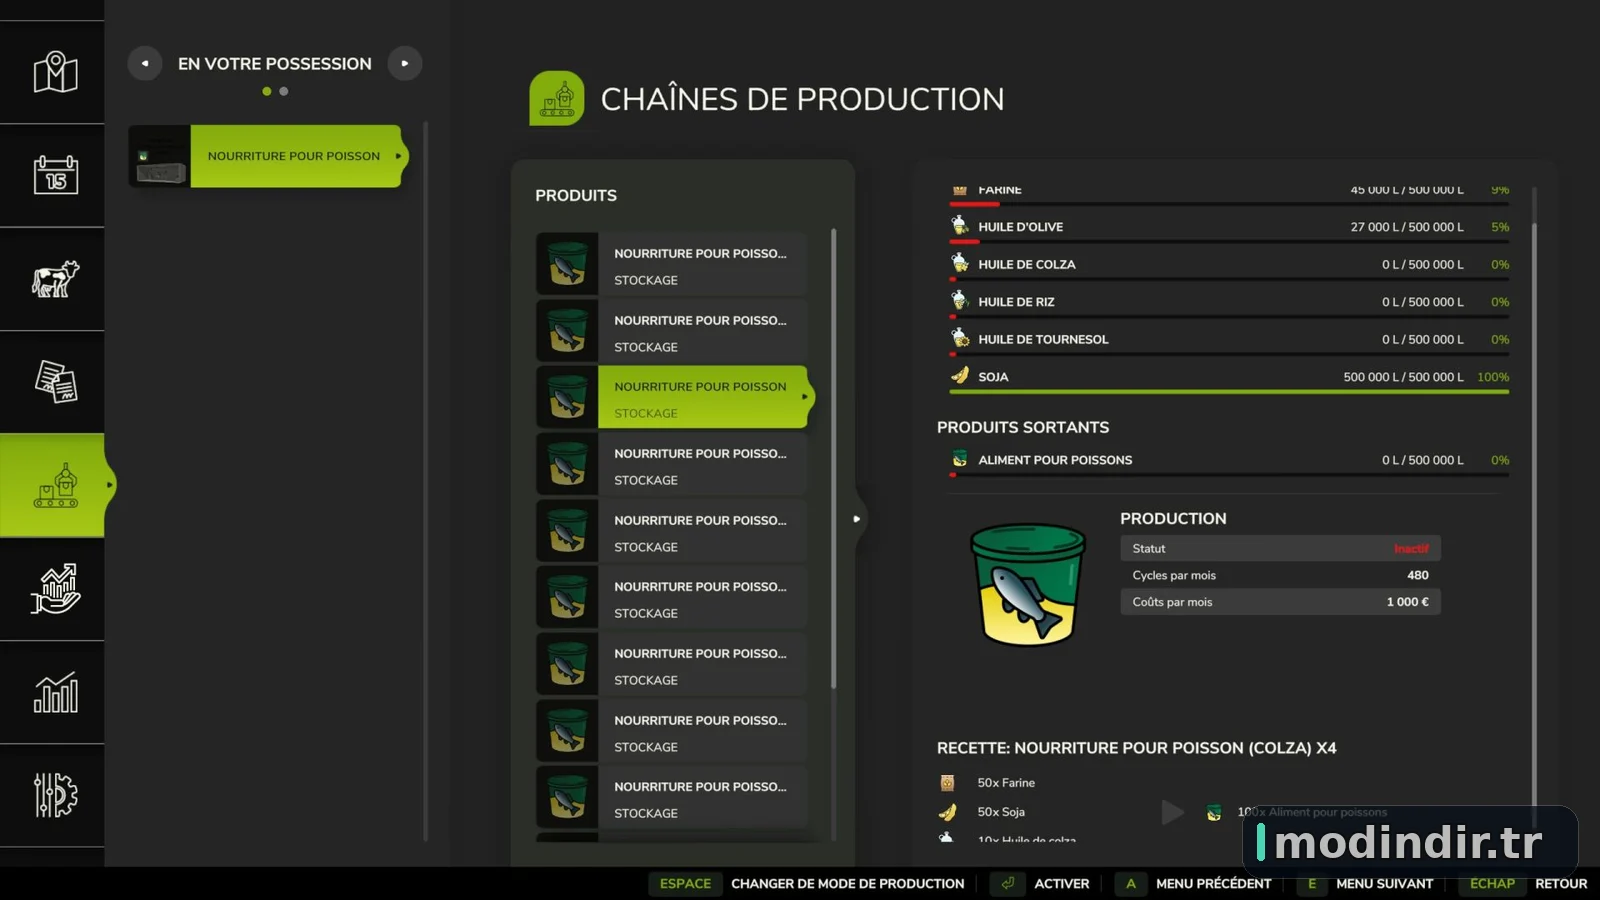Screen dimensions: 1600x900
Task: Select the second page indicator dot
Action: click(x=284, y=91)
